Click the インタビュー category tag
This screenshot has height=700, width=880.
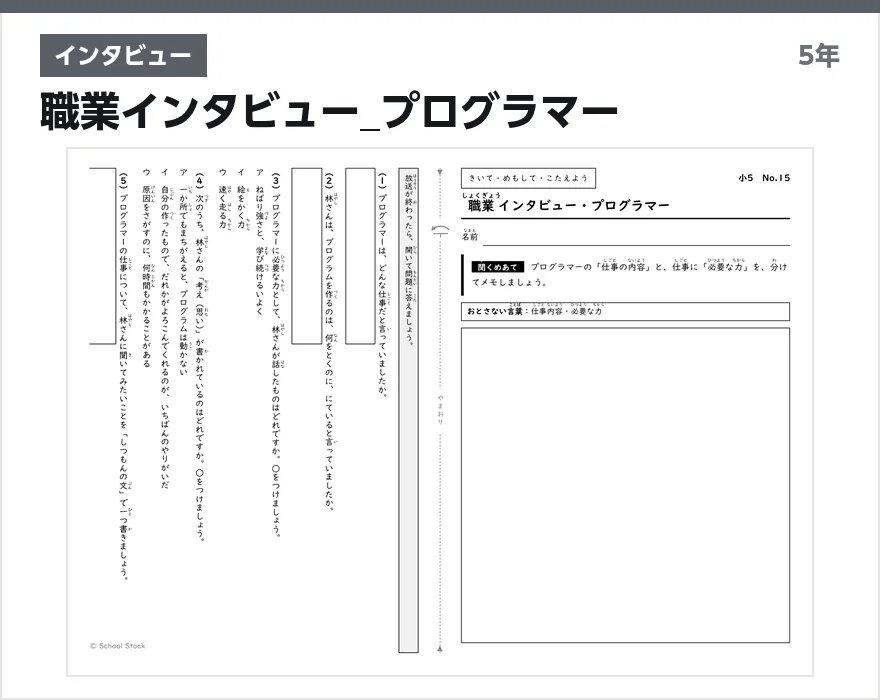(x=123, y=55)
